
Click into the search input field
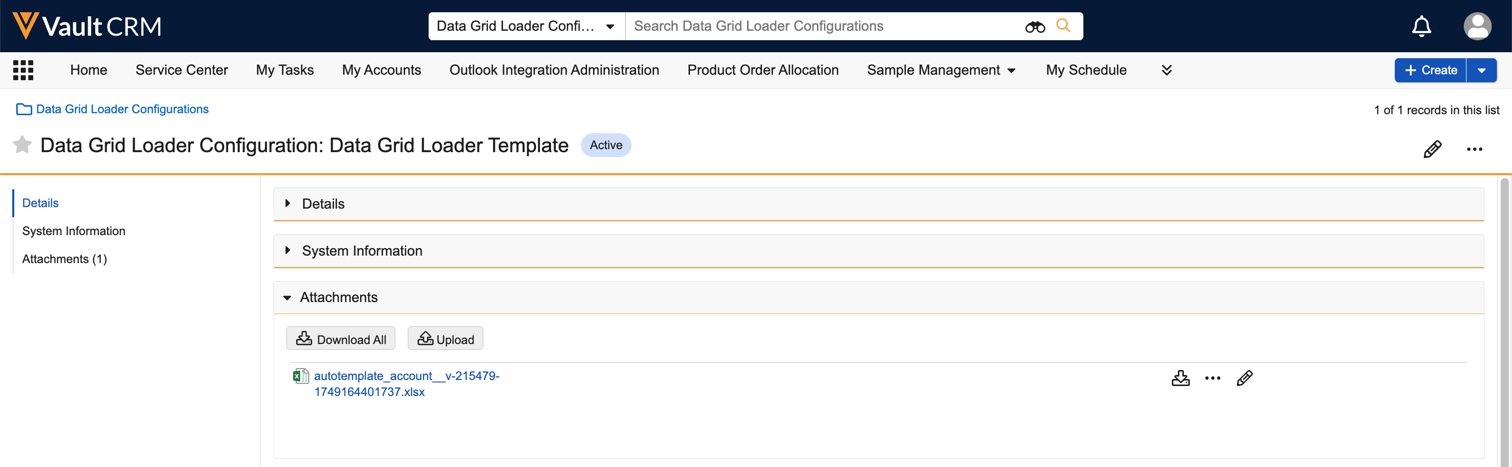point(820,26)
